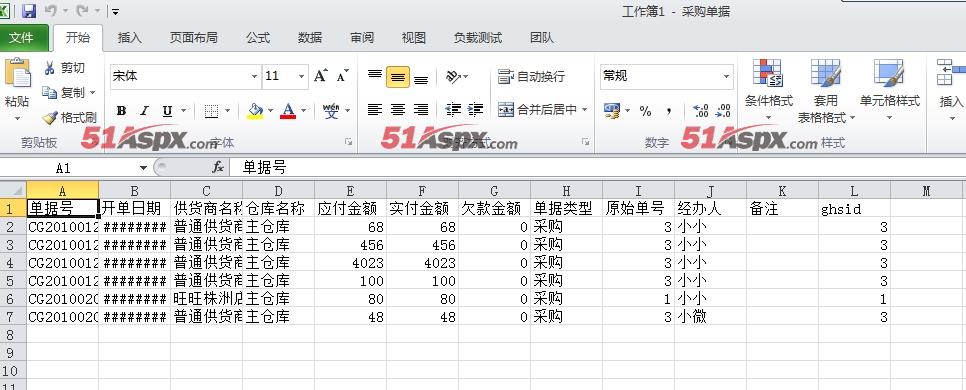Screen dimensions: 966x390
Task: Click the phonetic guide (wén) icon
Action: (331, 111)
